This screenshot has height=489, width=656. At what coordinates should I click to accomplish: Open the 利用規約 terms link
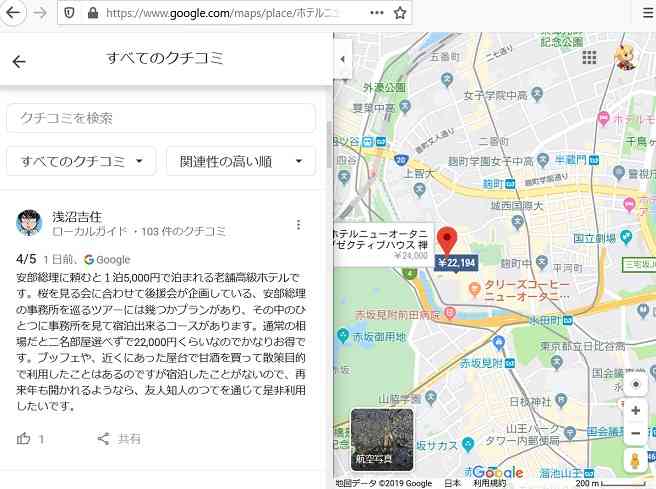489,484
